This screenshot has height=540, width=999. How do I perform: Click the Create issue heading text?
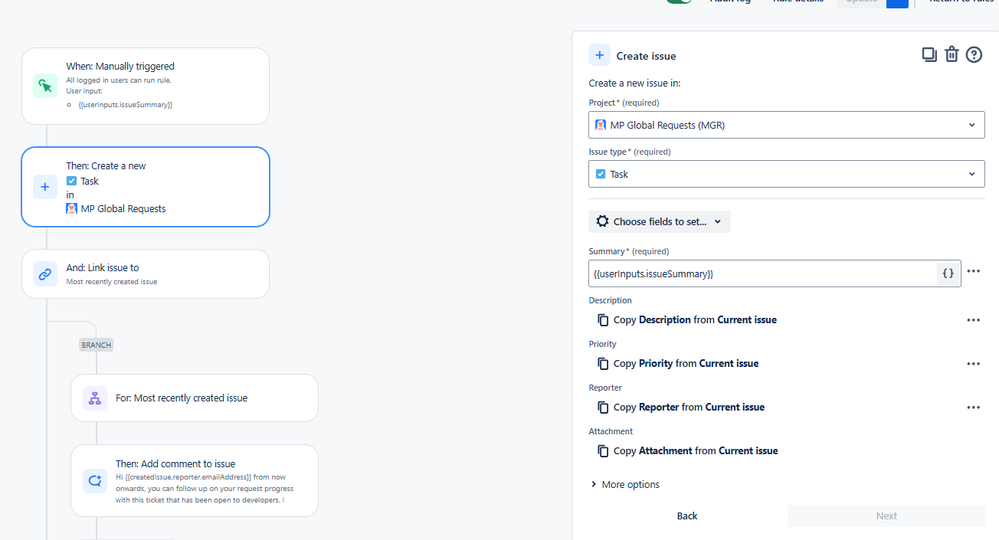[646, 56]
